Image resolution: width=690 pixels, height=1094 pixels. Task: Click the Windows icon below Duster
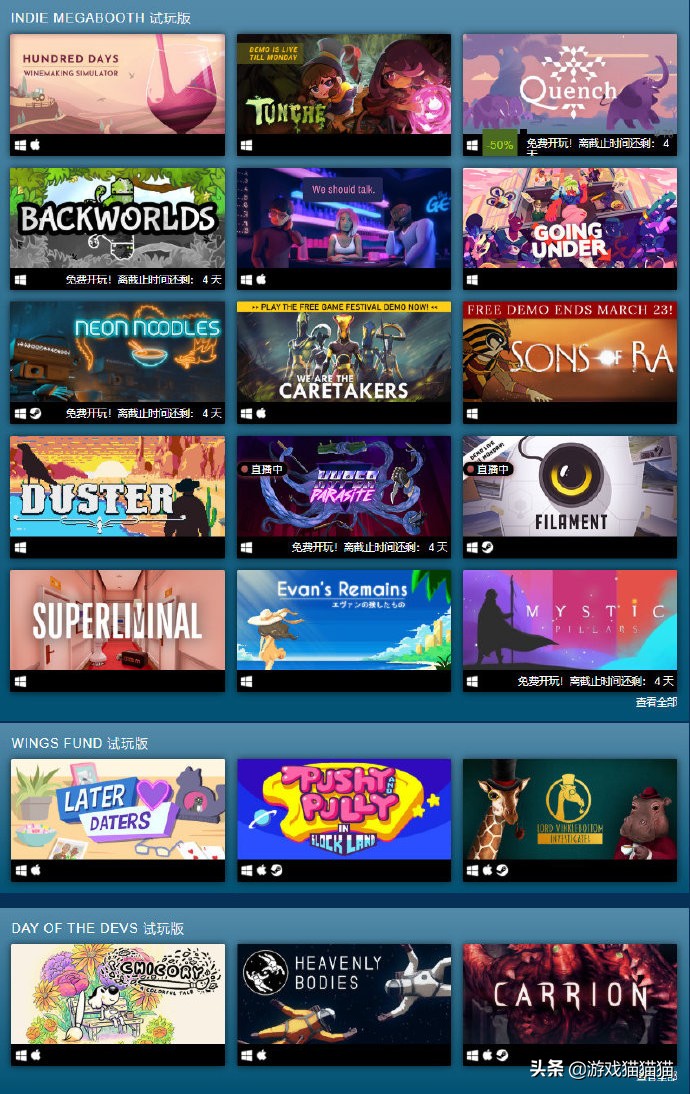click(20, 548)
